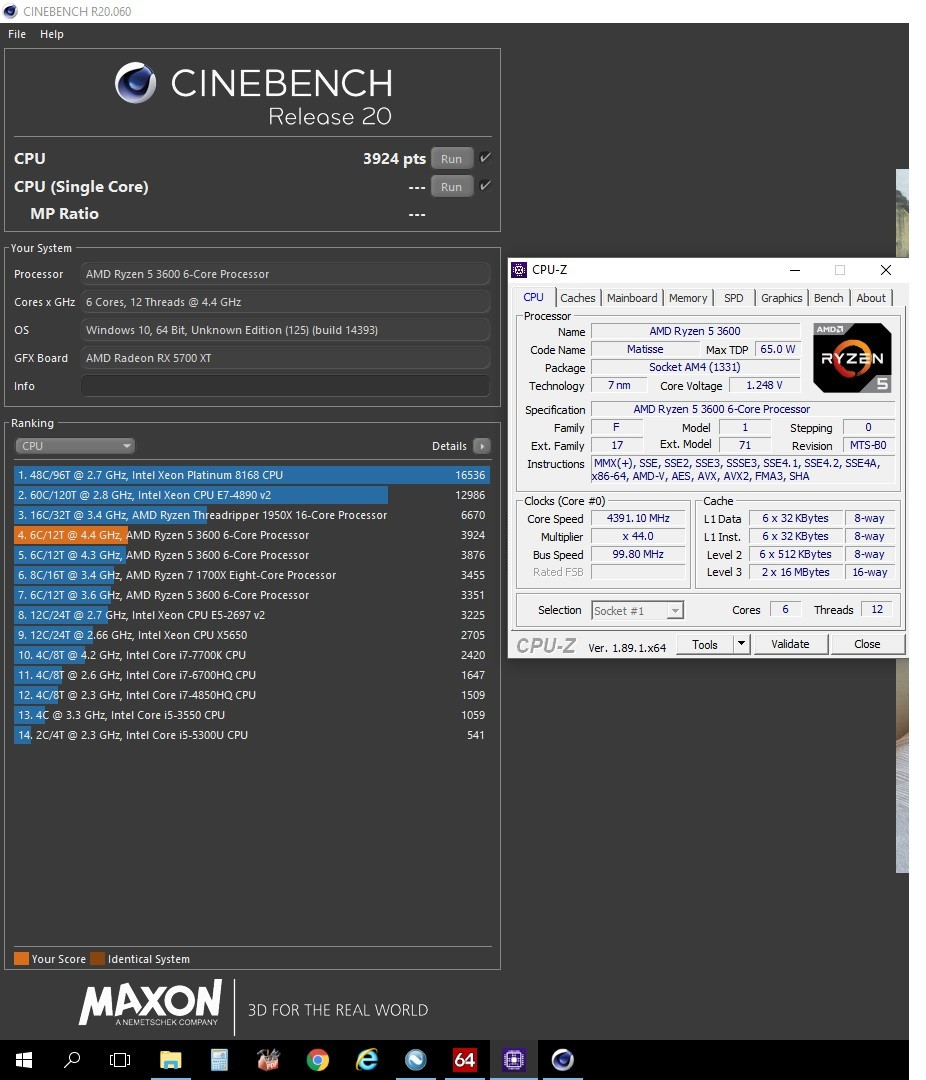
Task: Select ranking row Xeon CPU X5650
Action: [251, 634]
